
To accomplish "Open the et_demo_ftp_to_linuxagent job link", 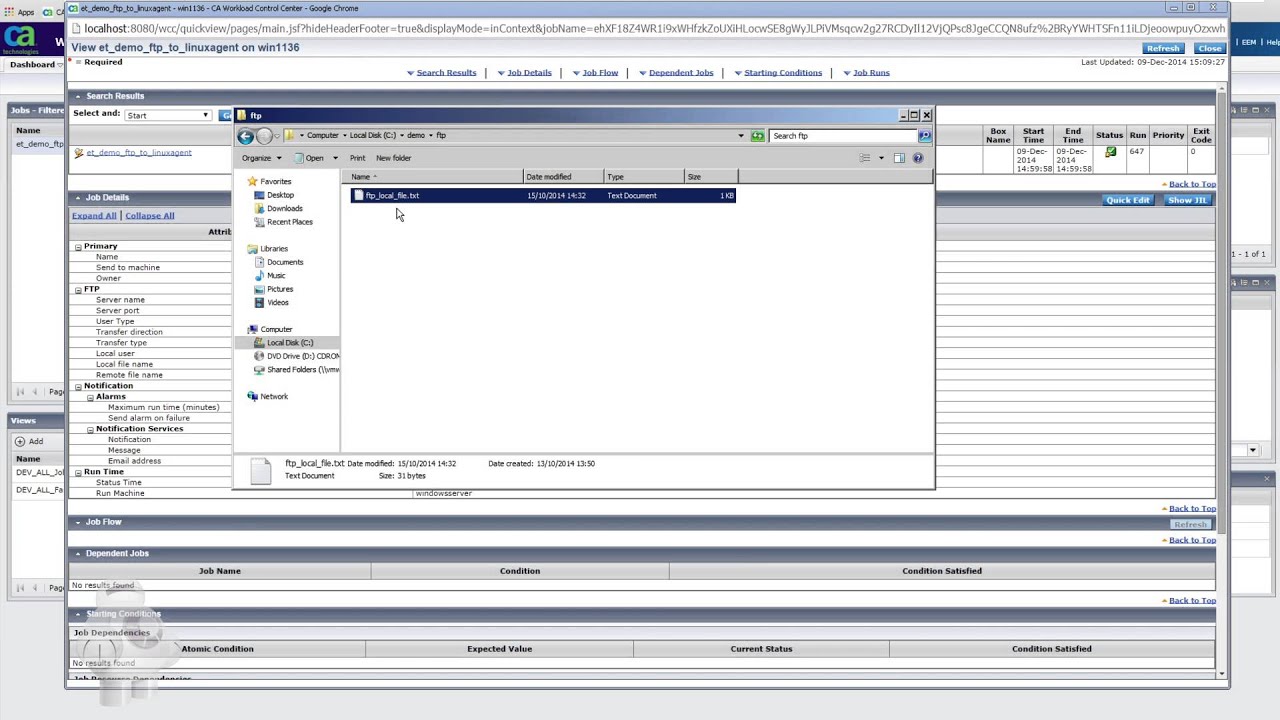I will pyautogui.click(x=139, y=153).
